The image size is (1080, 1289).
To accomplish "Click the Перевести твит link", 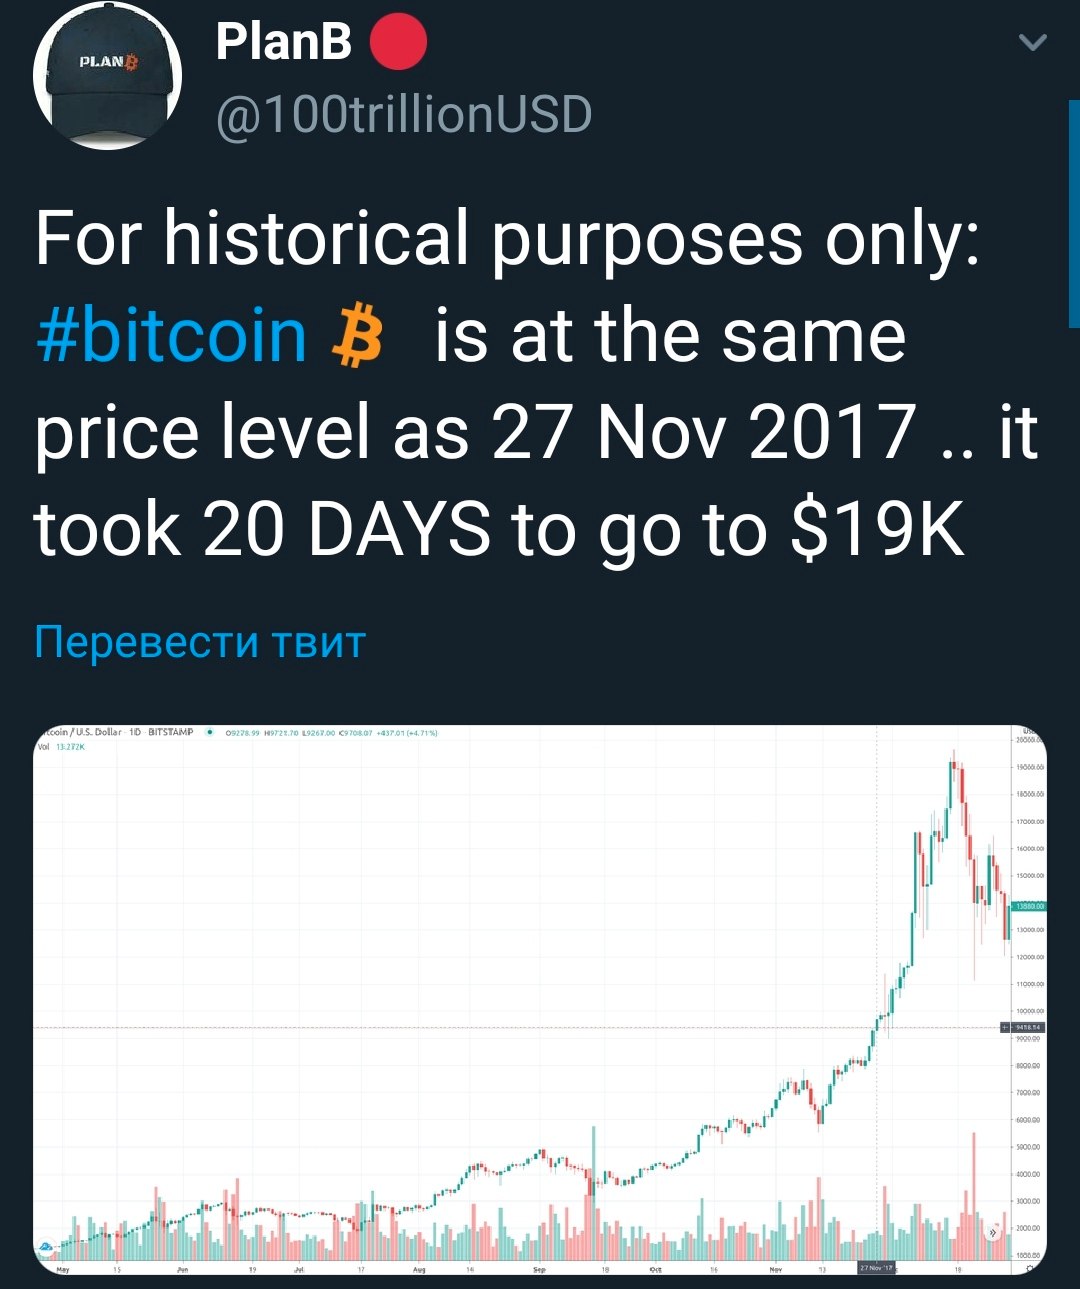I will (x=200, y=641).
